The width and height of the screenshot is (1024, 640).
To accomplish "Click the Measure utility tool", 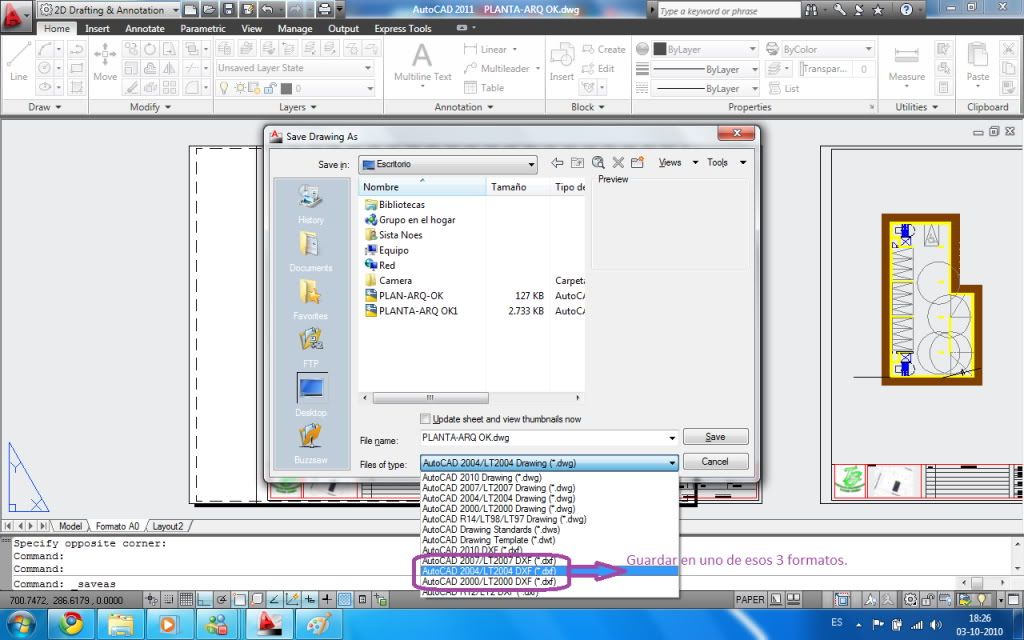I will 906,63.
